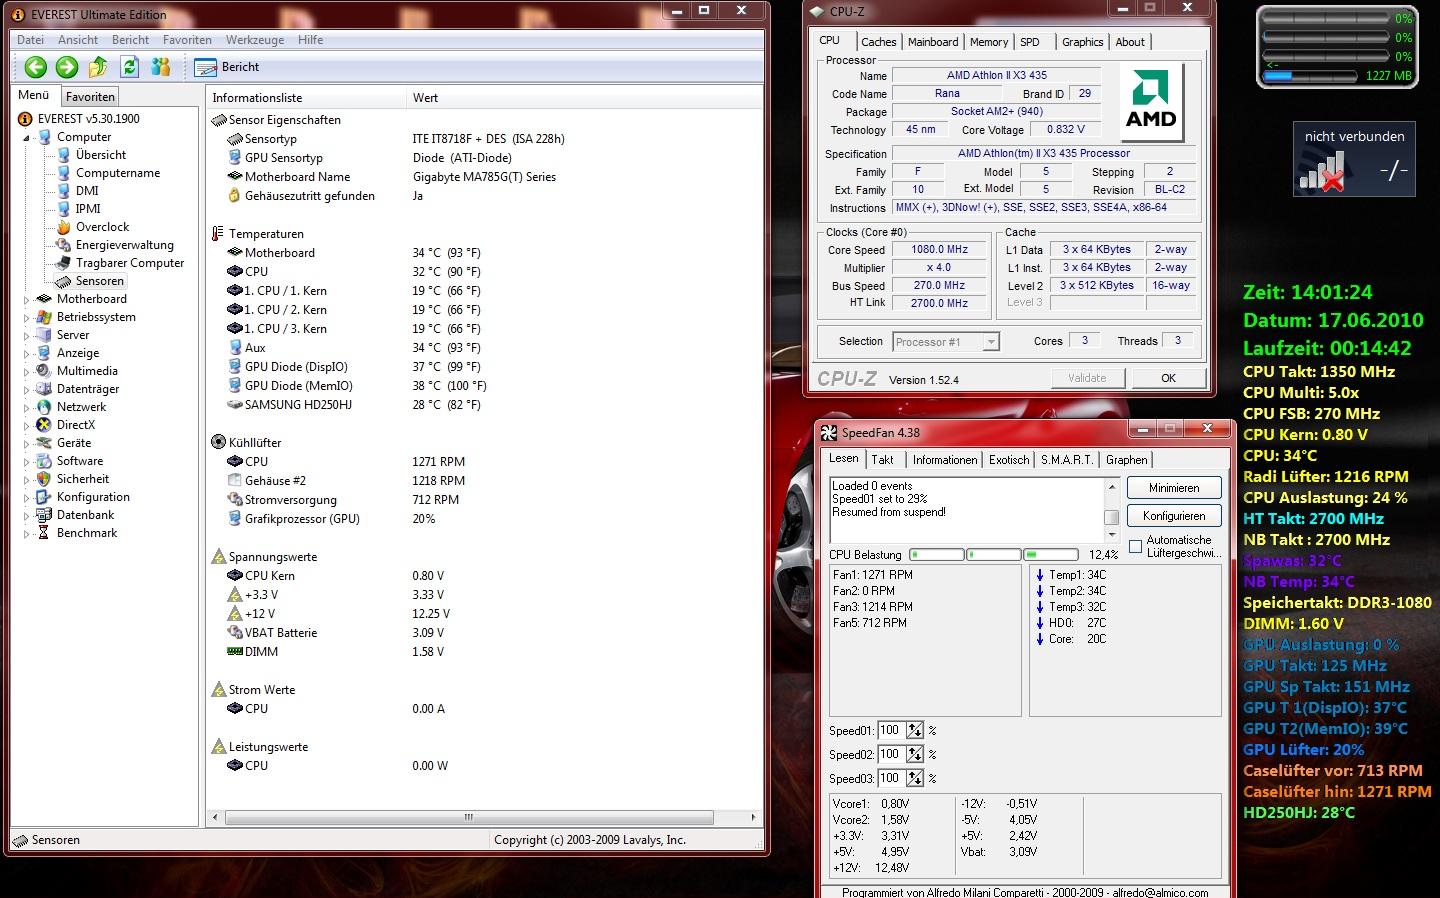Screen dimensions: 1440x898
Task: Switch to the Graphen tab in SpeedFan
Action: coord(1126,460)
